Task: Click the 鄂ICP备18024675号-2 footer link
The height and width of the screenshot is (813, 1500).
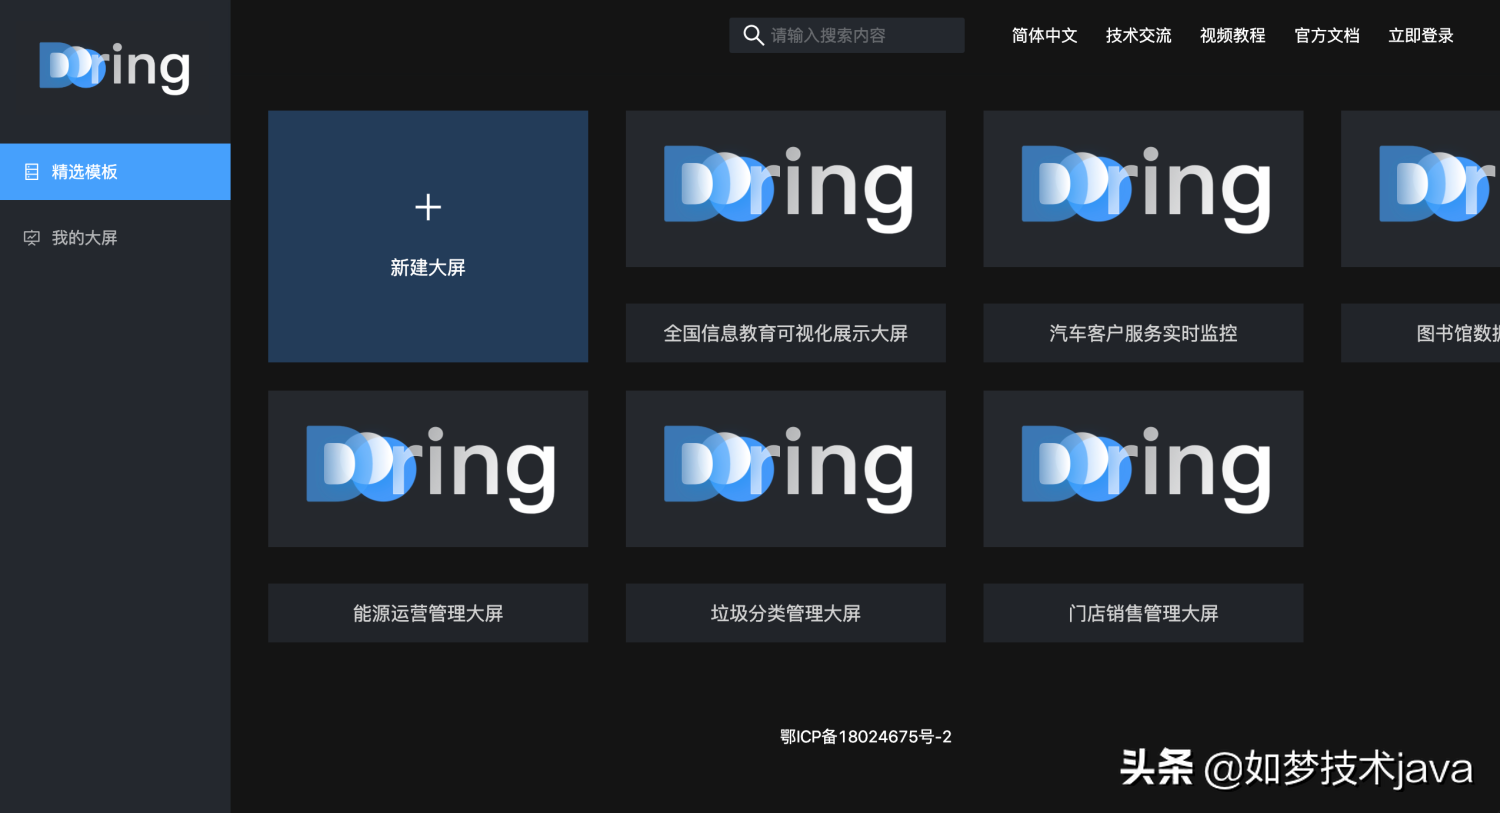Action: coord(866,737)
